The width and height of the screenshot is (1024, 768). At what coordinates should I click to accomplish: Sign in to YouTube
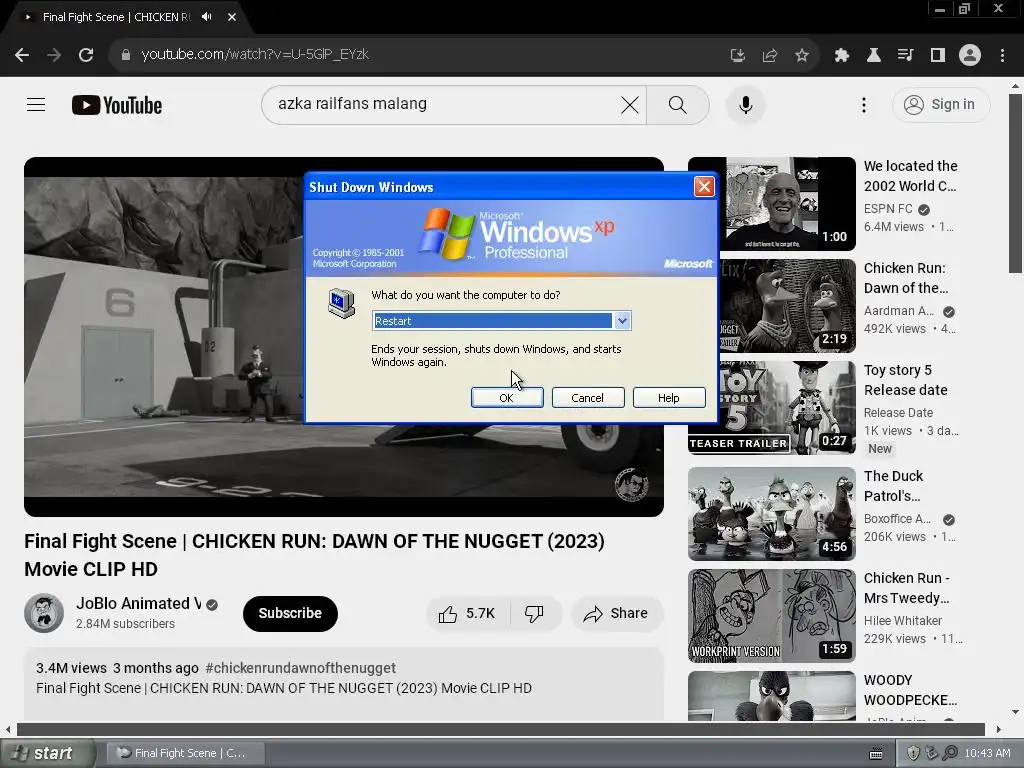(x=941, y=104)
